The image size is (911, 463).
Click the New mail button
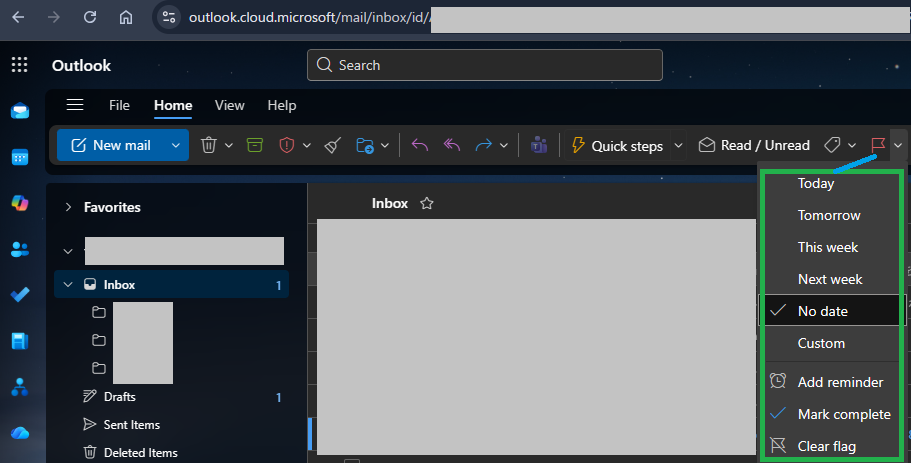pos(112,145)
